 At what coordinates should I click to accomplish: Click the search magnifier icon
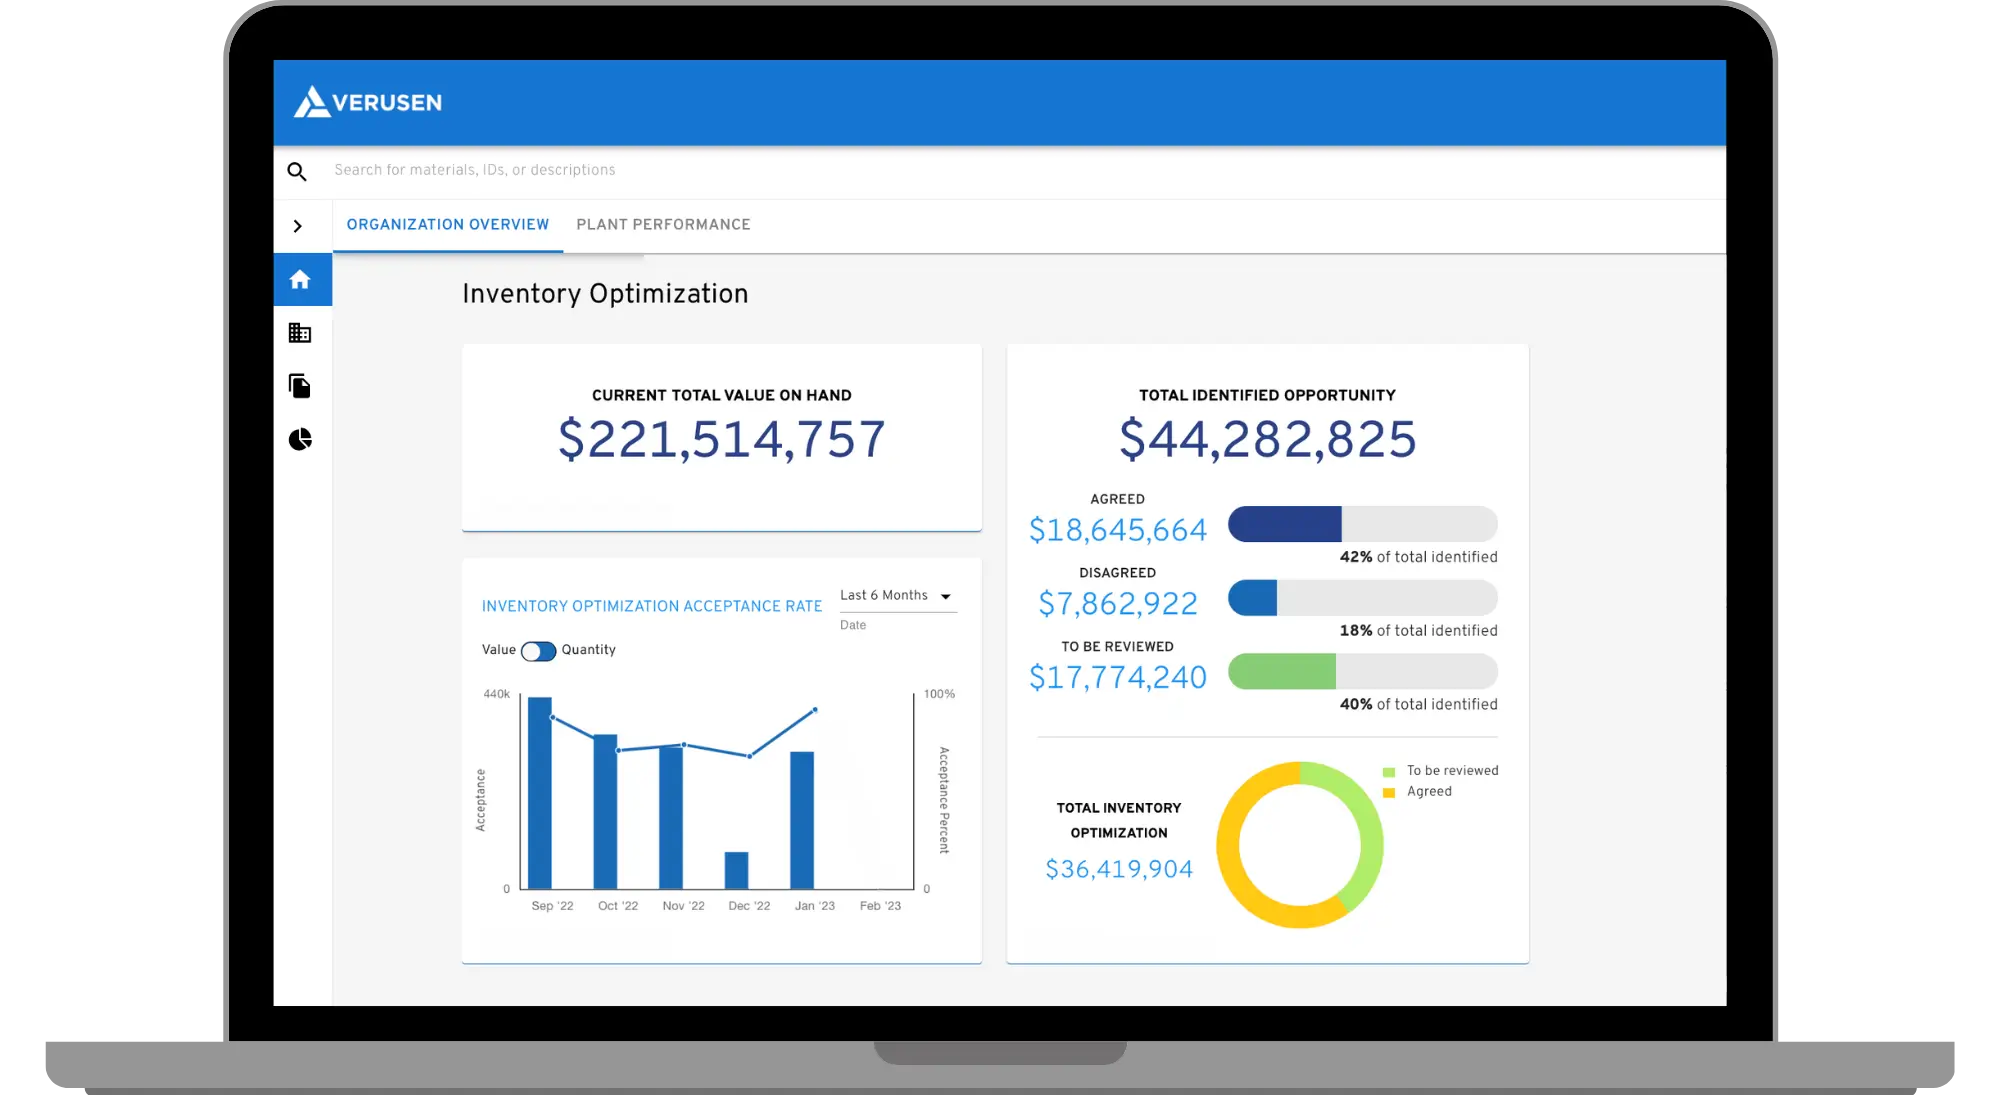[297, 171]
